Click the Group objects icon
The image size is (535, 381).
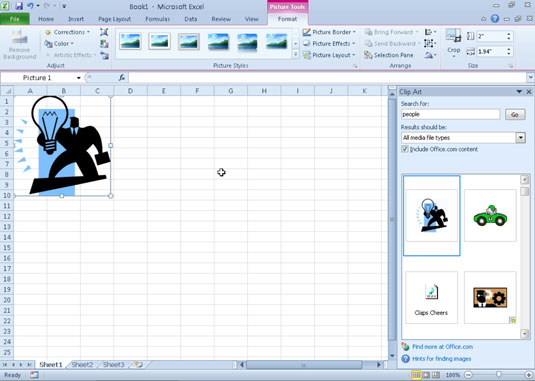point(430,44)
